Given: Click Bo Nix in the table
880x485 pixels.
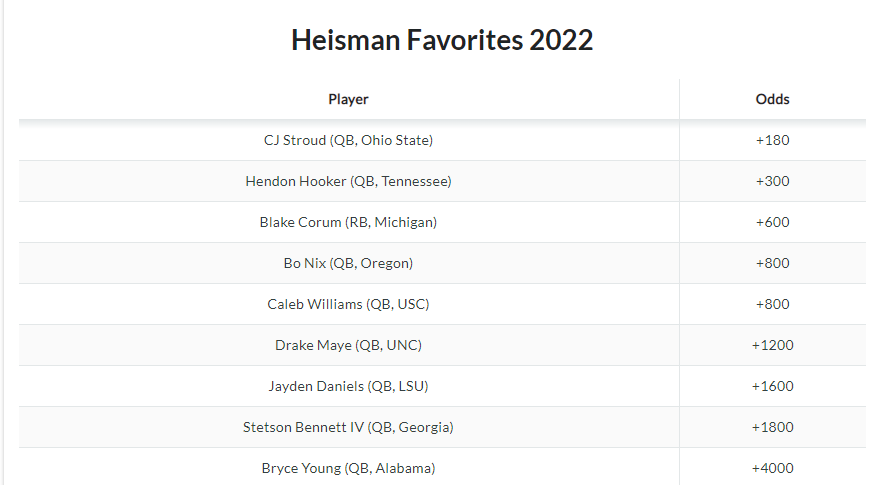Looking at the screenshot, I should (x=348, y=263).
